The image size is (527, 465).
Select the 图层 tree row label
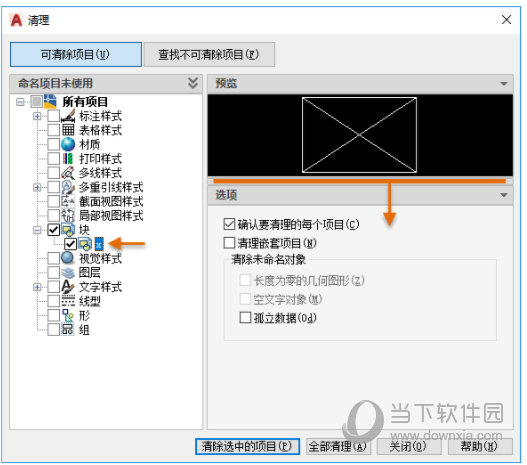(89, 272)
